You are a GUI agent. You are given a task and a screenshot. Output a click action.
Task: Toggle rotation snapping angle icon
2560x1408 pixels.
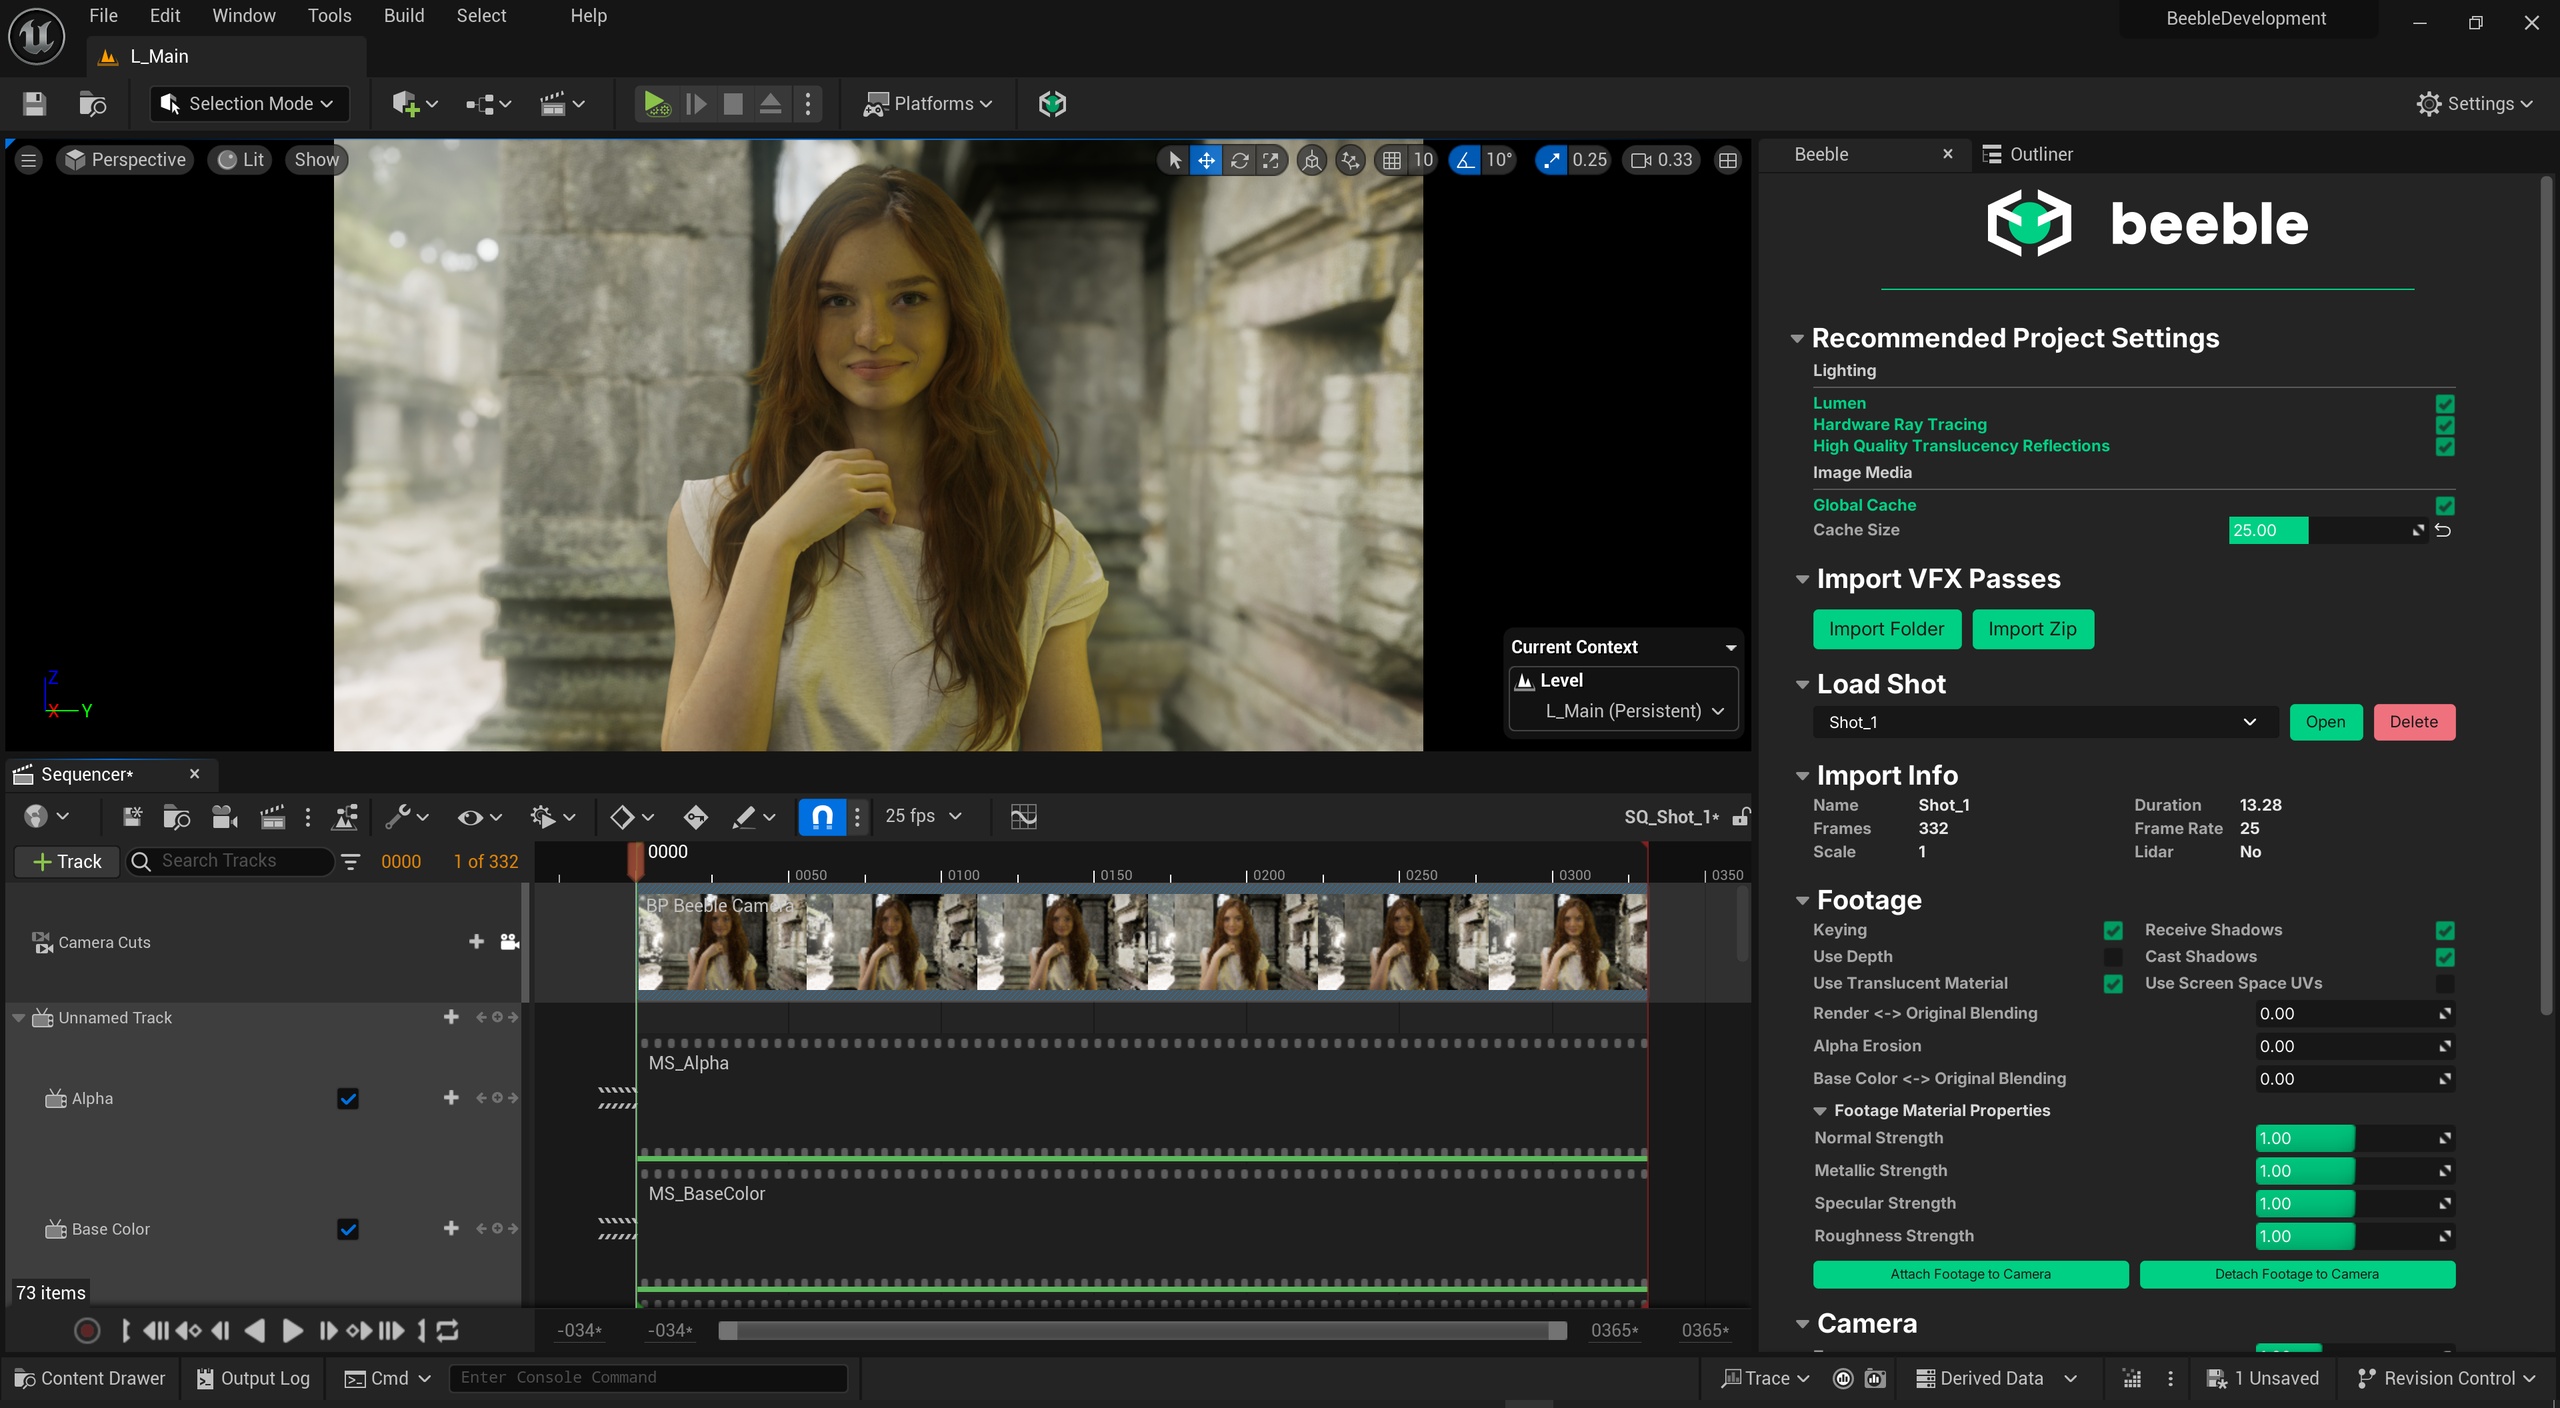1465,160
